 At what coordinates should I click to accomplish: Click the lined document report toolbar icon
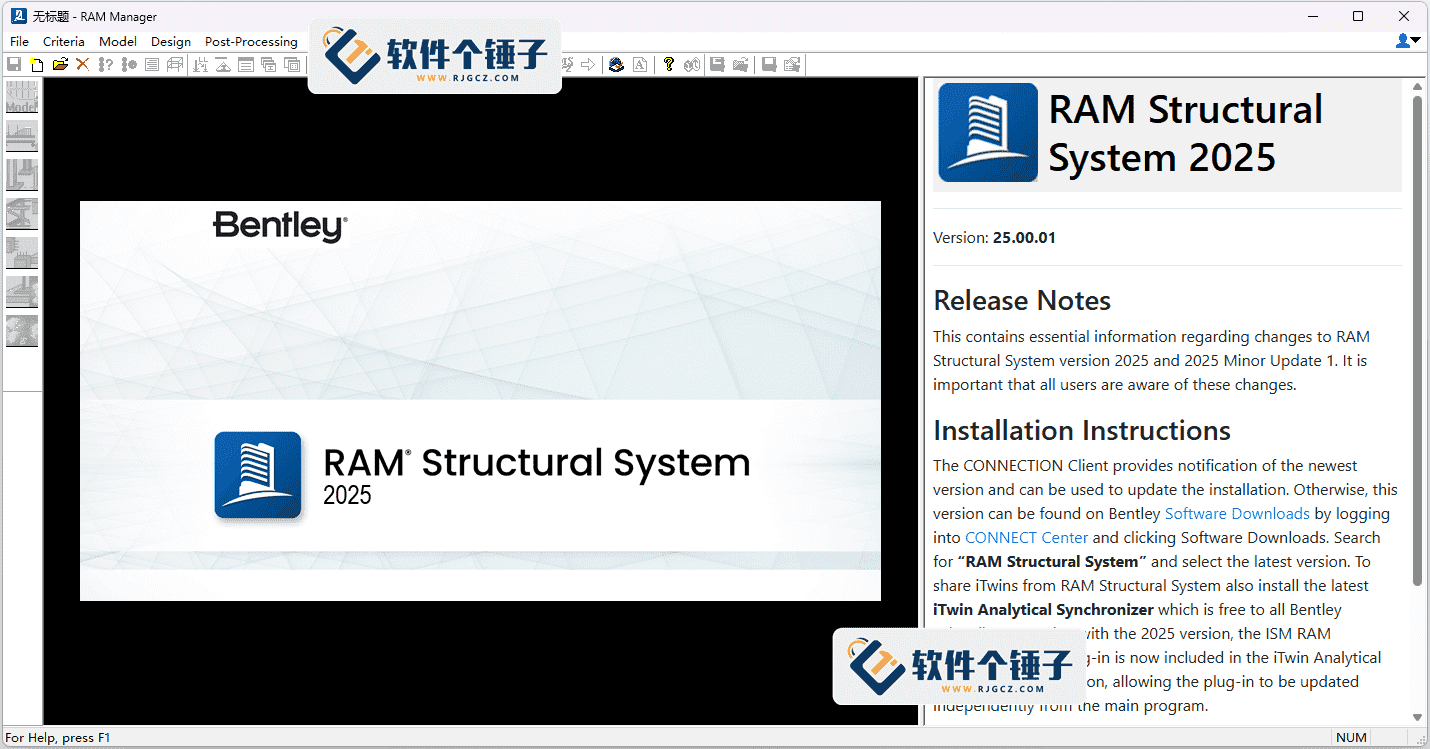point(152,64)
